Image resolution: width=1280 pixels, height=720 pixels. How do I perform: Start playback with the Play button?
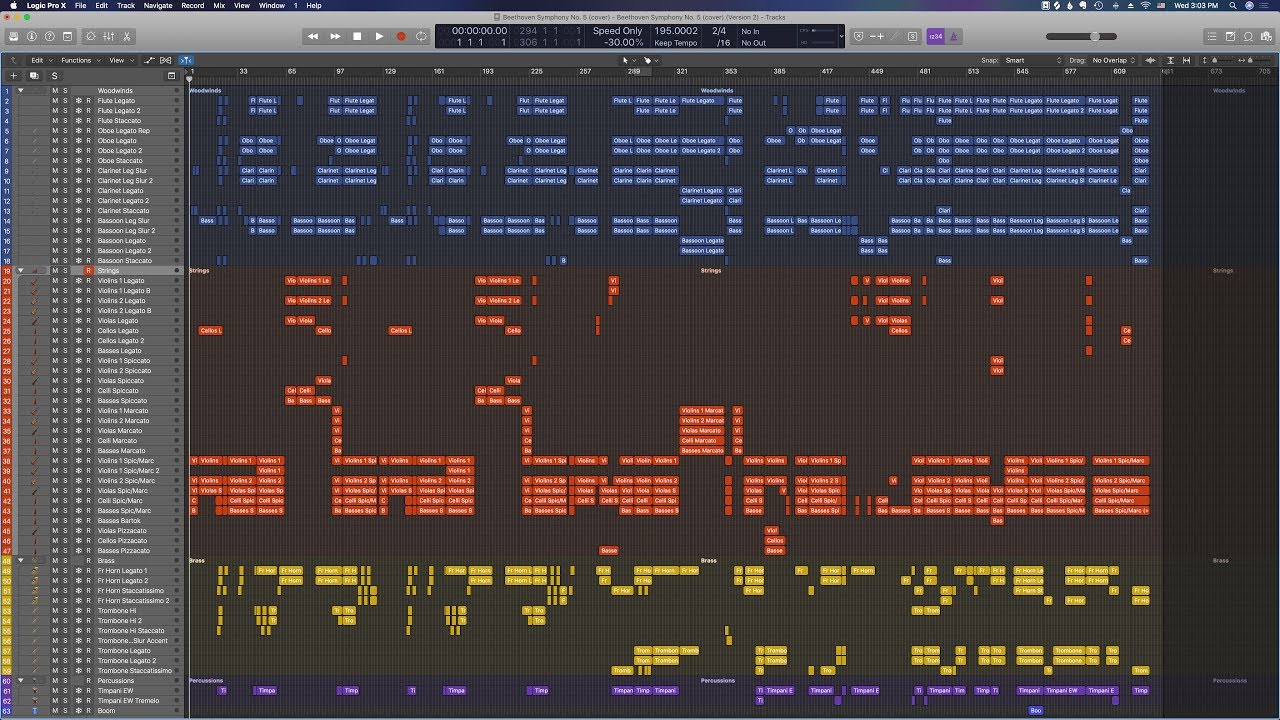coord(379,36)
